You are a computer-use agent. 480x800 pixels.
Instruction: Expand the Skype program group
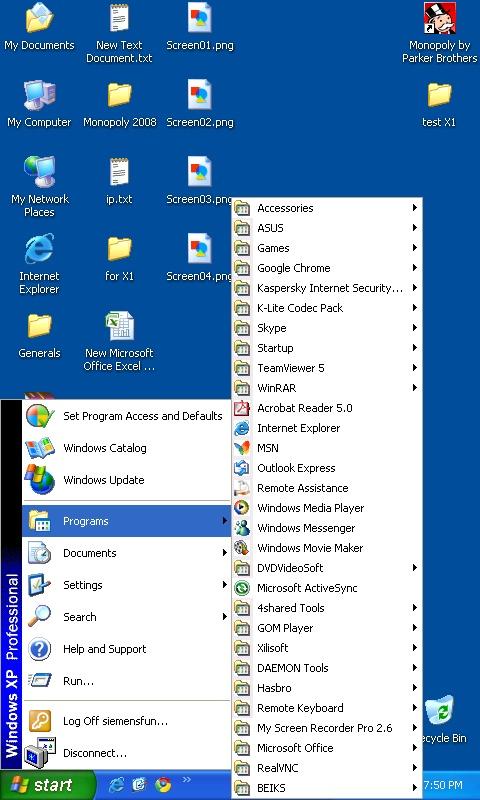(327, 328)
